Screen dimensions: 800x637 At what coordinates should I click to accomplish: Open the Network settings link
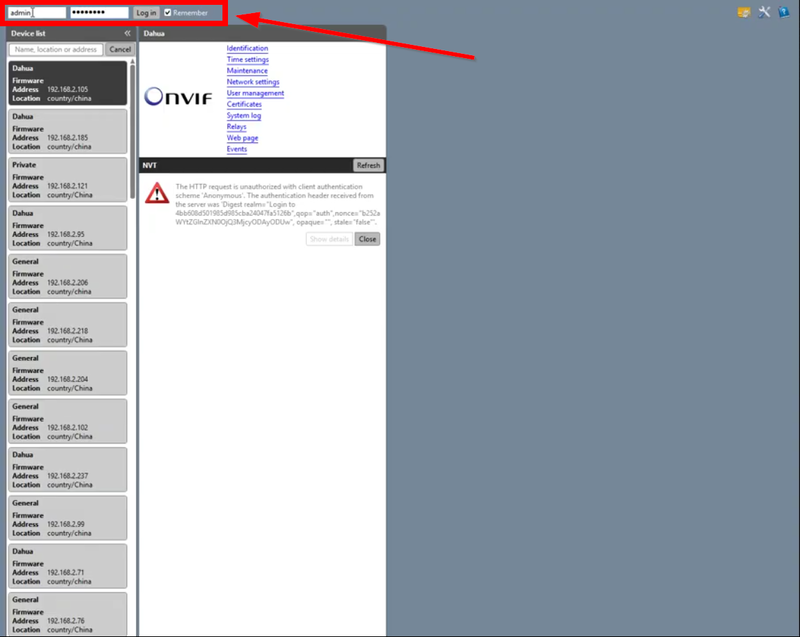click(x=253, y=82)
